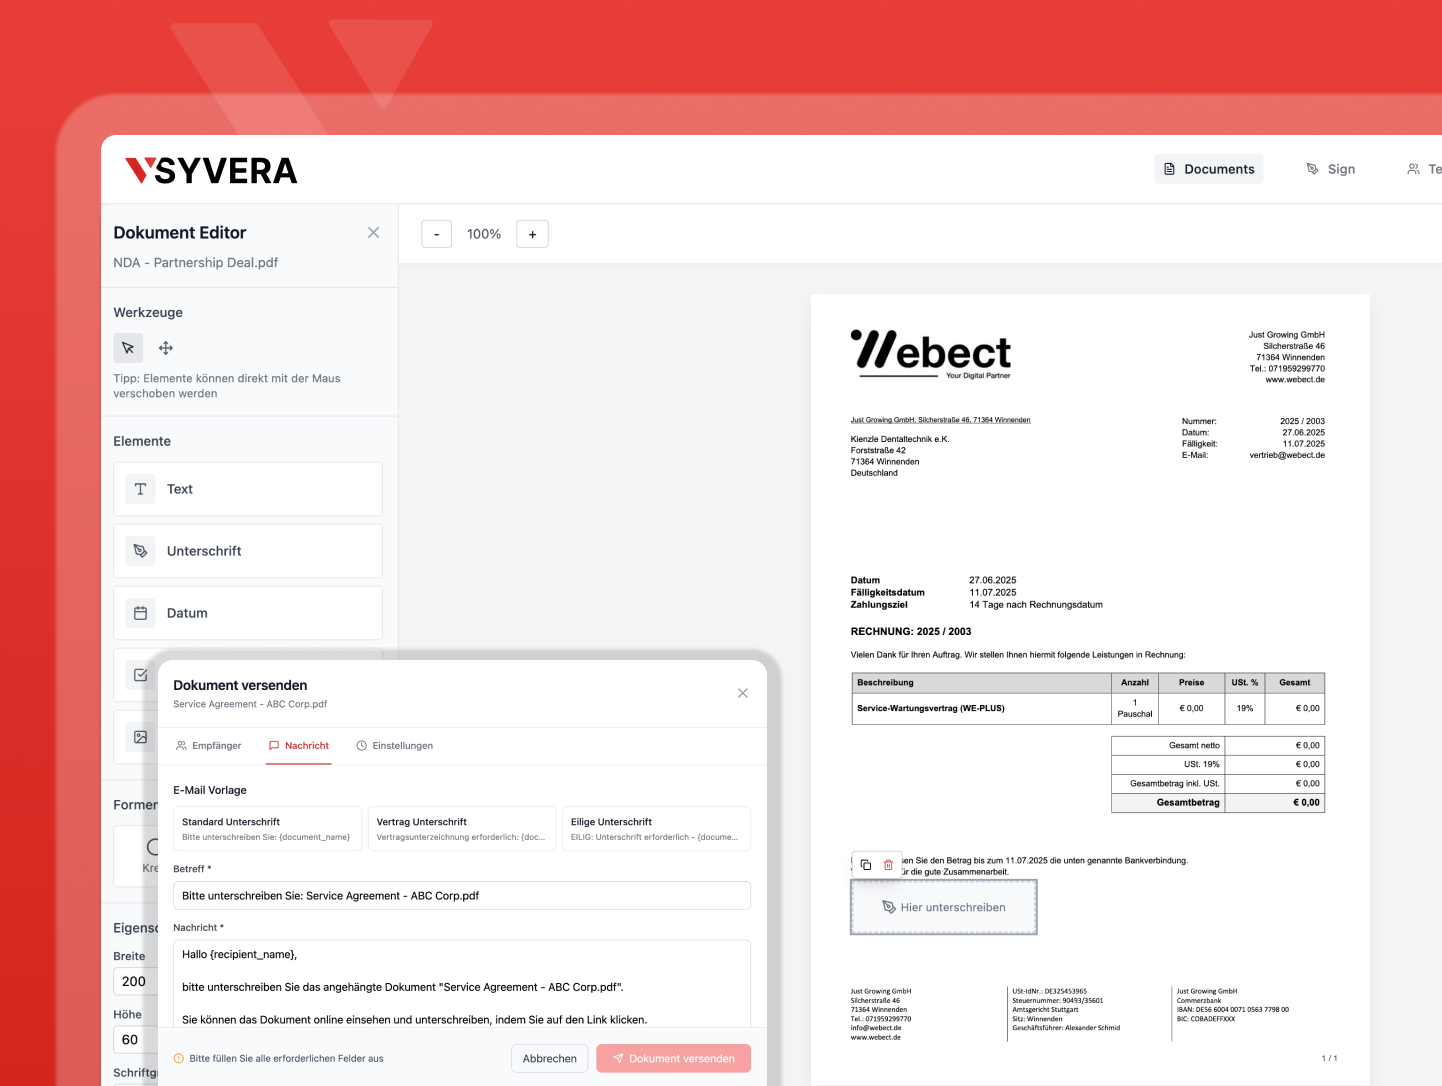
Task: Zoom out with the minus button
Action: coord(437,234)
